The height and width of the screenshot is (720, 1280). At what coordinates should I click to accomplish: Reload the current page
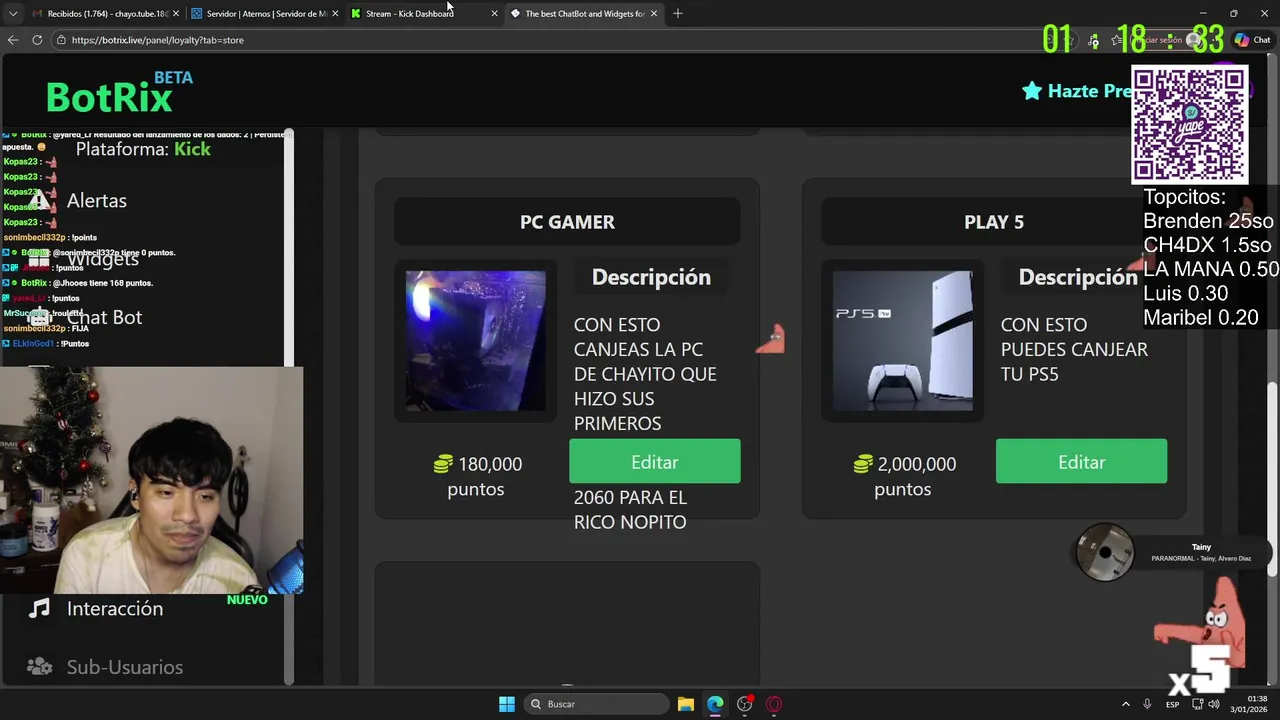pos(37,40)
